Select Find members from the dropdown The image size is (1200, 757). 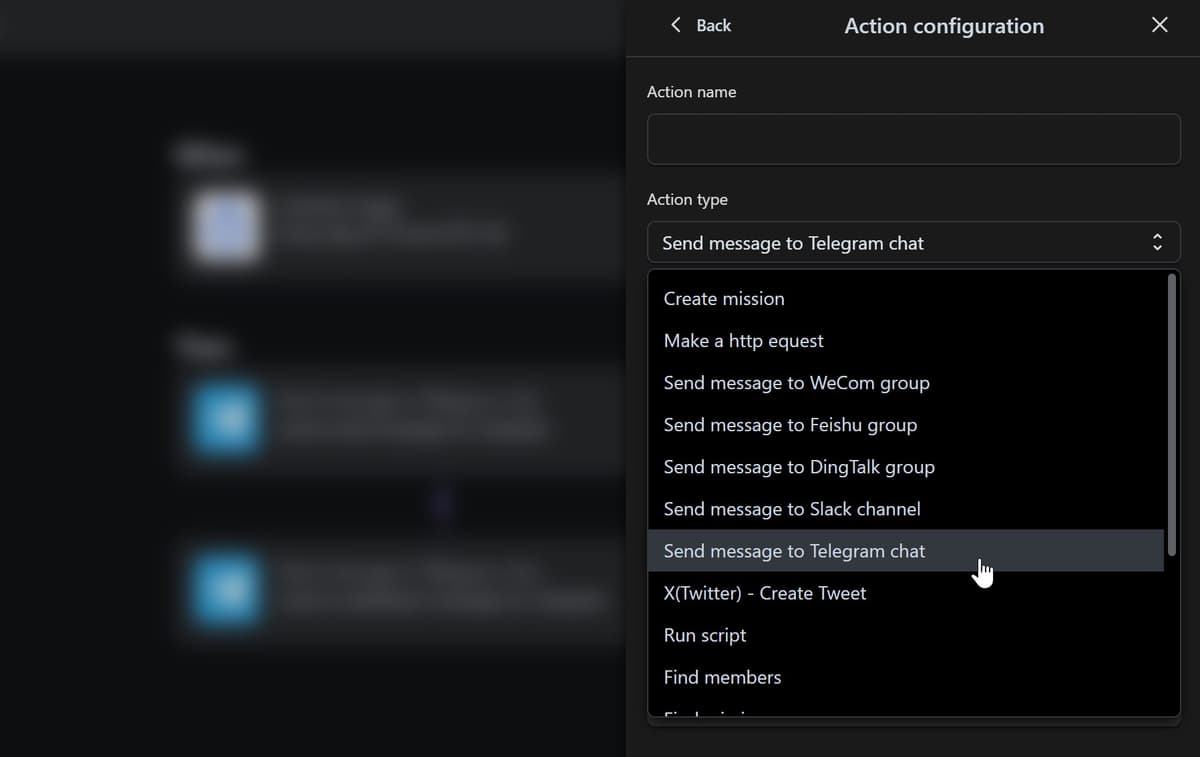(722, 676)
